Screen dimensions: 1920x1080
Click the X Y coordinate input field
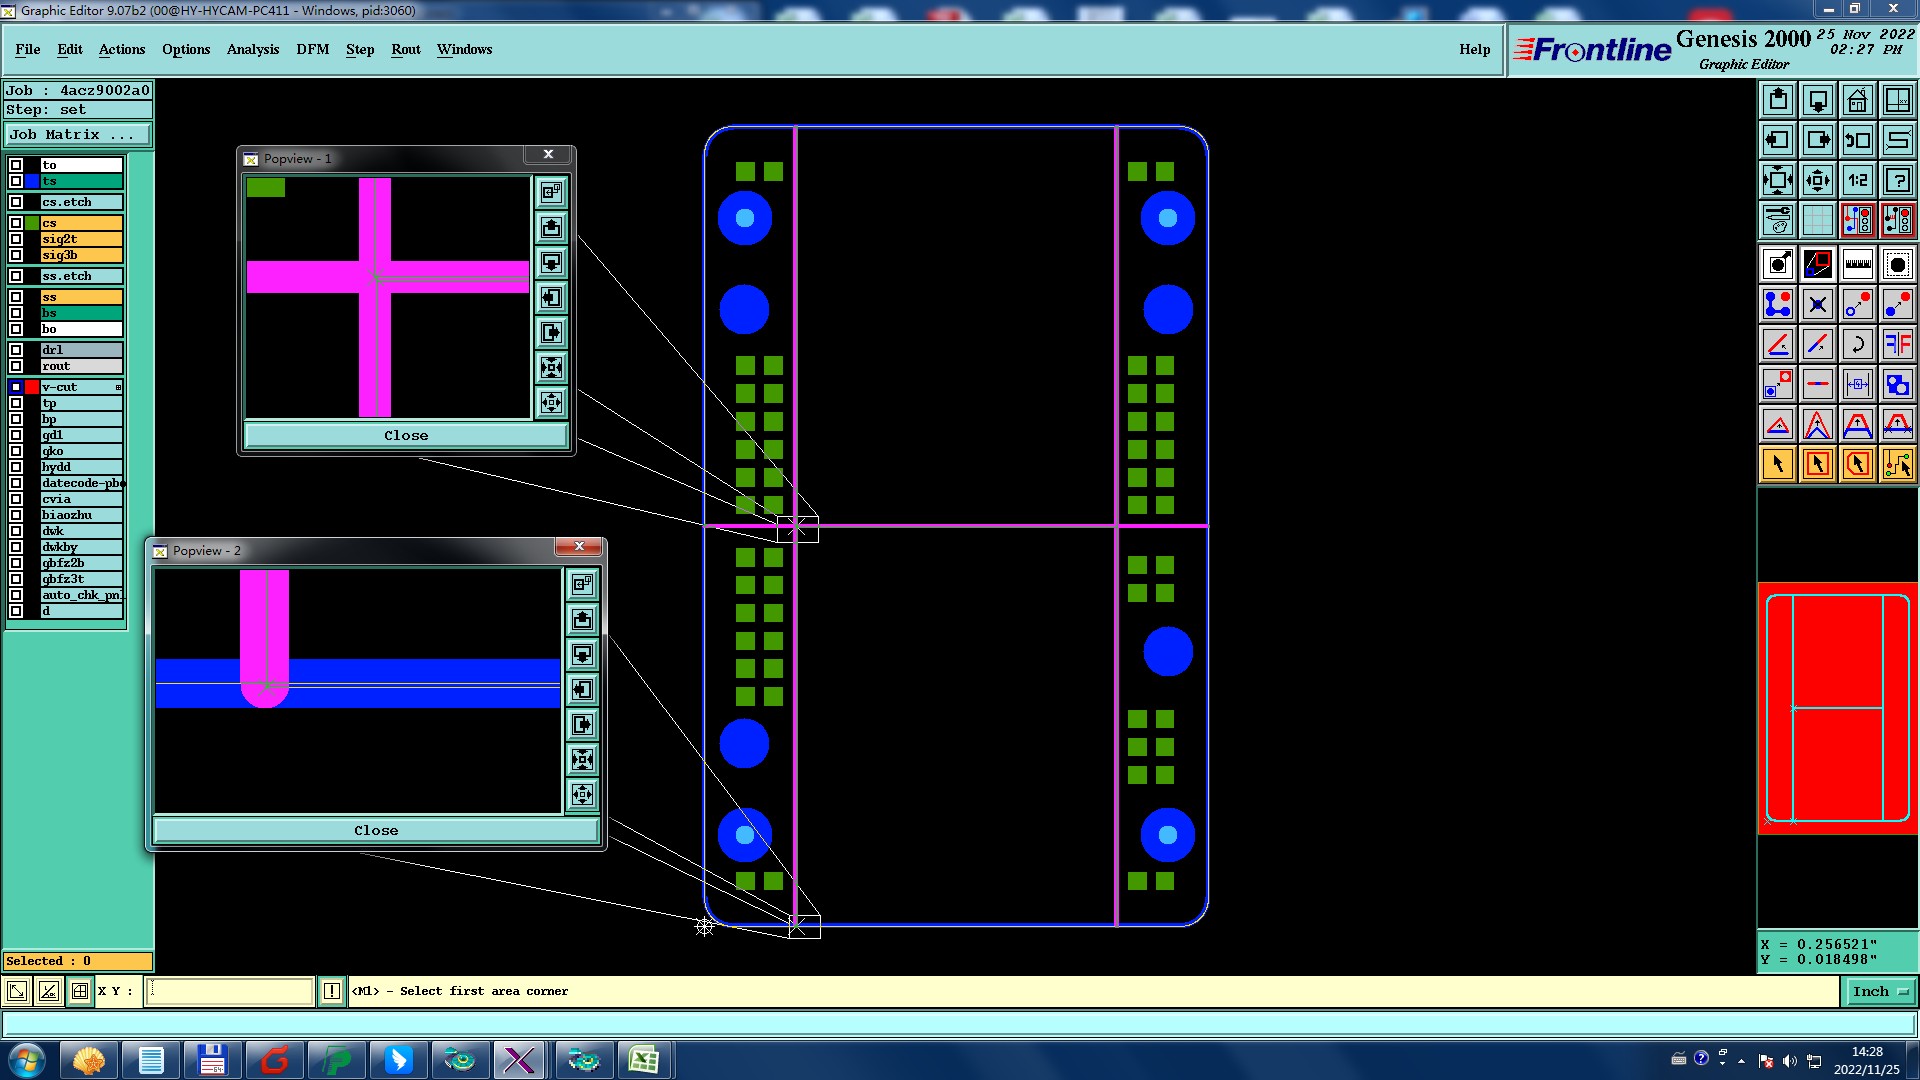(x=230, y=991)
